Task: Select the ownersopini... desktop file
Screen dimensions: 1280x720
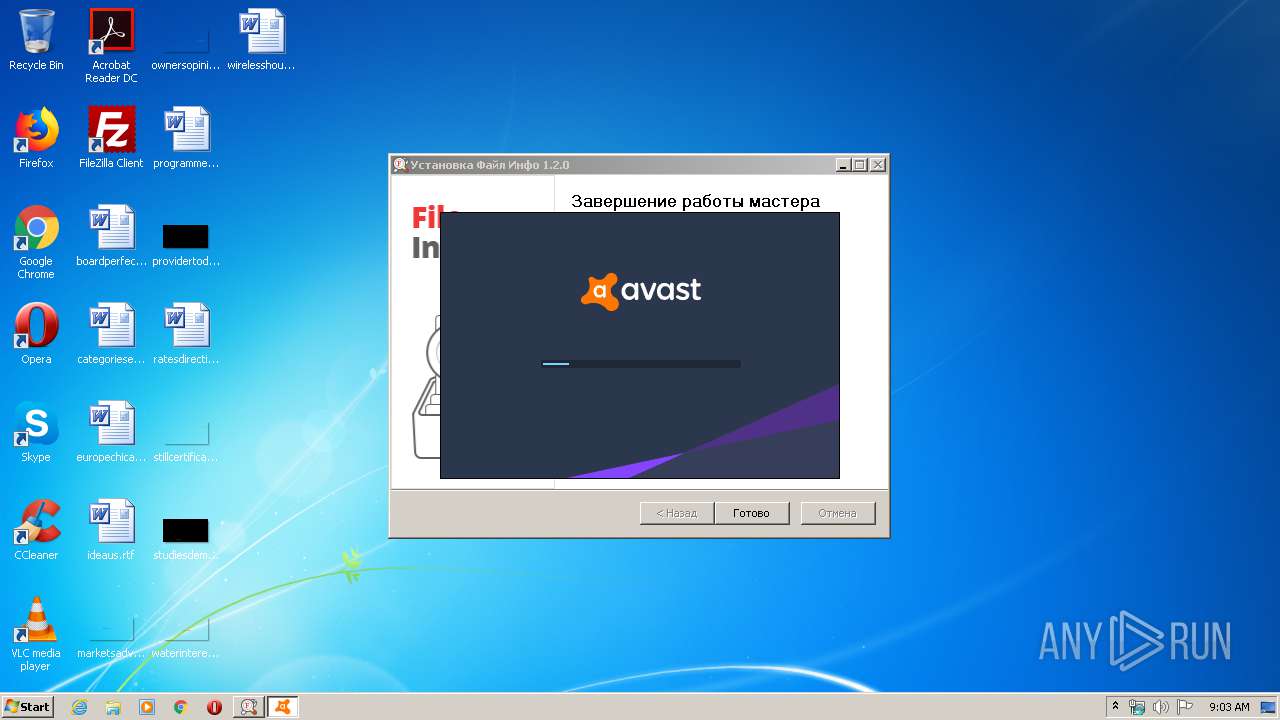Action: pyautogui.click(x=186, y=40)
